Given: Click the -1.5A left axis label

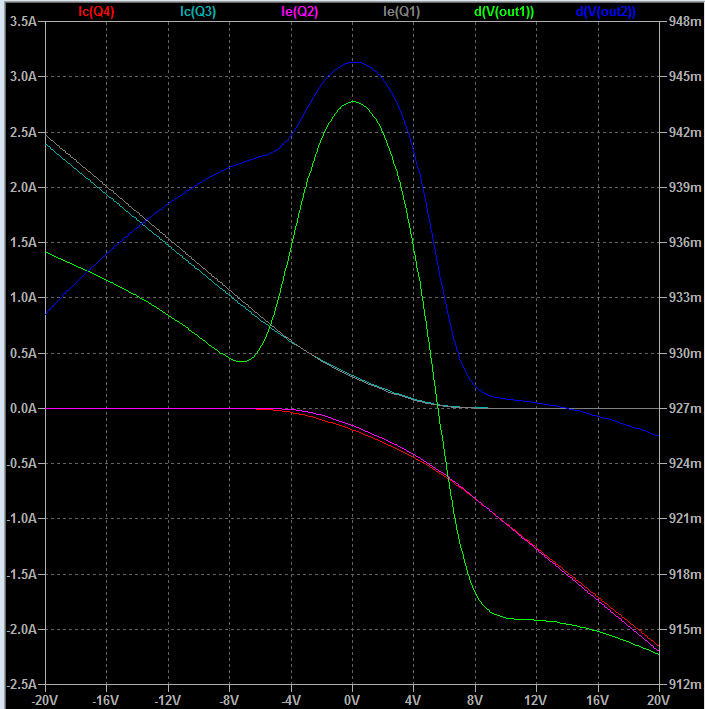Looking at the screenshot, I should [21, 574].
